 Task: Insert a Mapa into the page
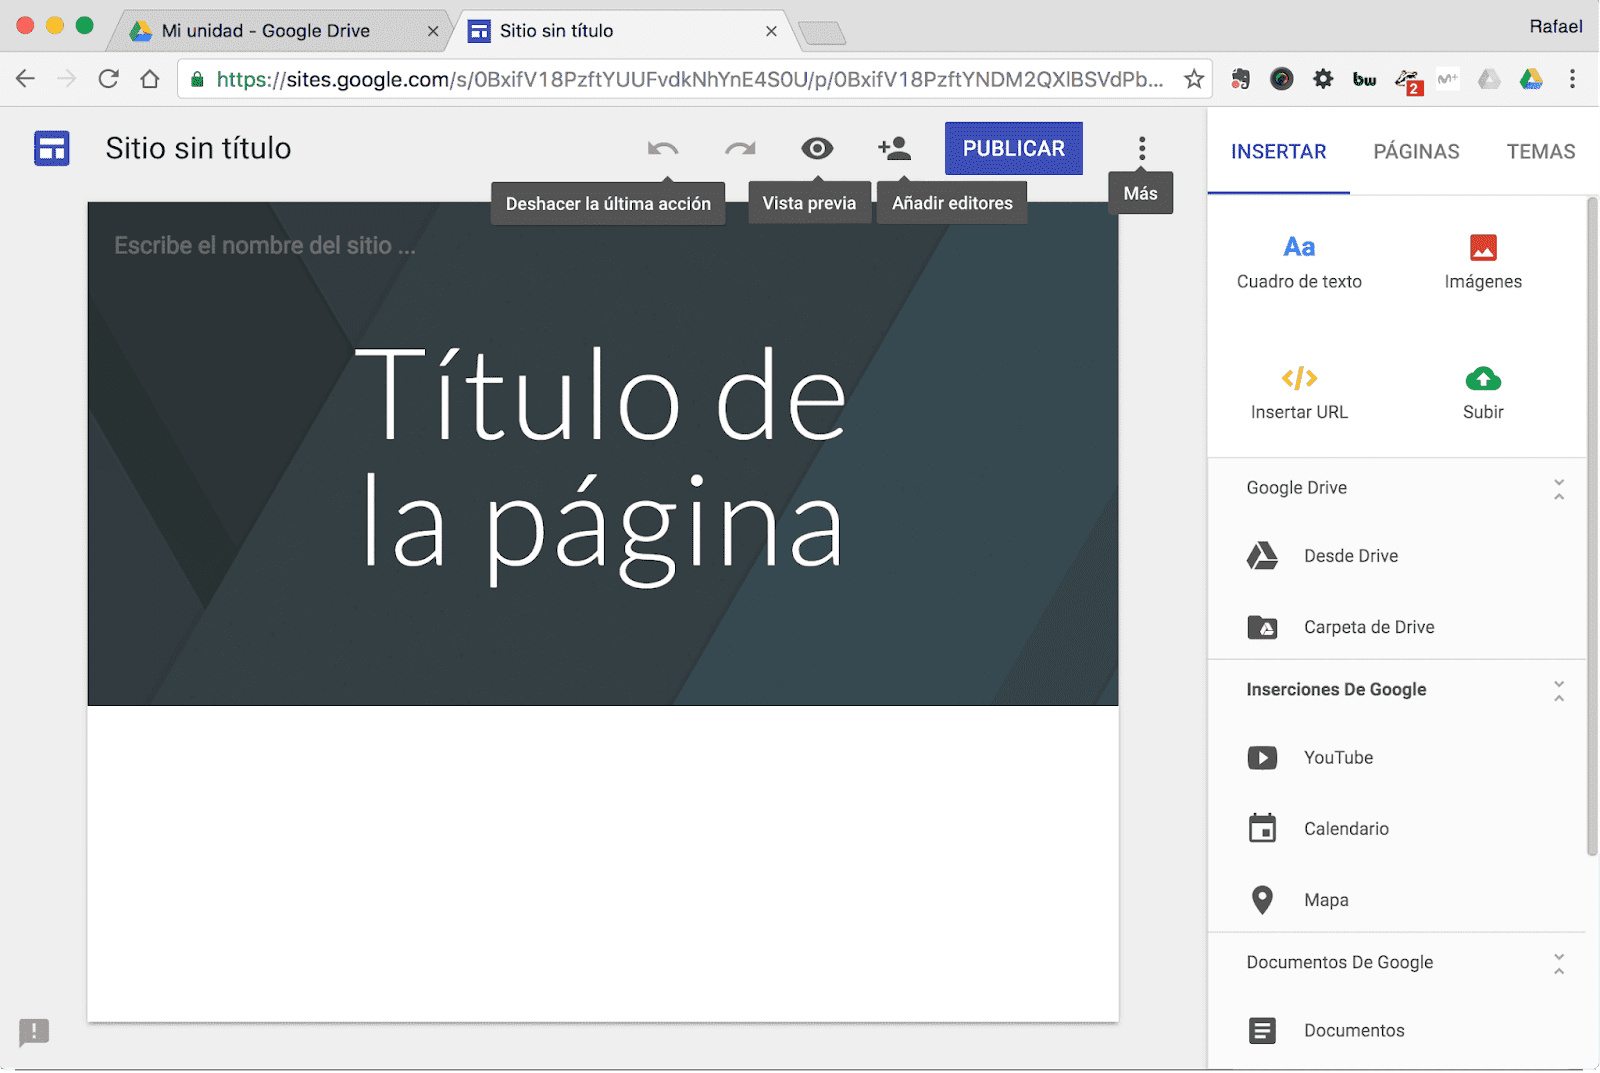(x=1325, y=899)
